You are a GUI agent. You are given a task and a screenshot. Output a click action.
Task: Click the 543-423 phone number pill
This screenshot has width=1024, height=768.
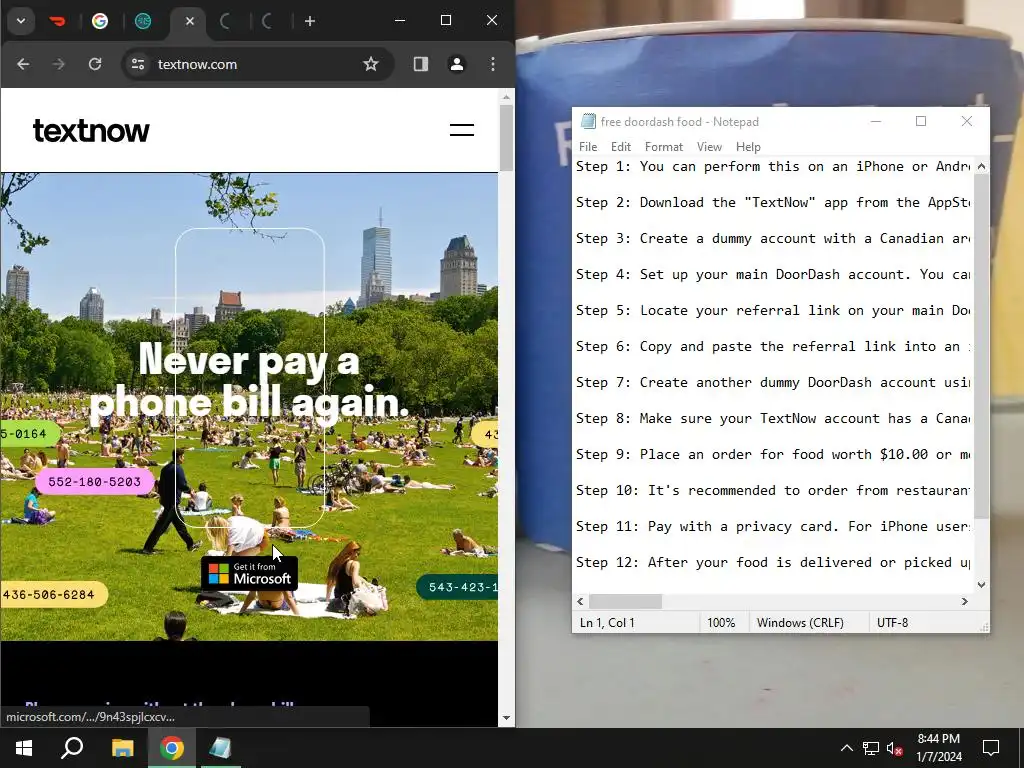pyautogui.click(x=457, y=587)
